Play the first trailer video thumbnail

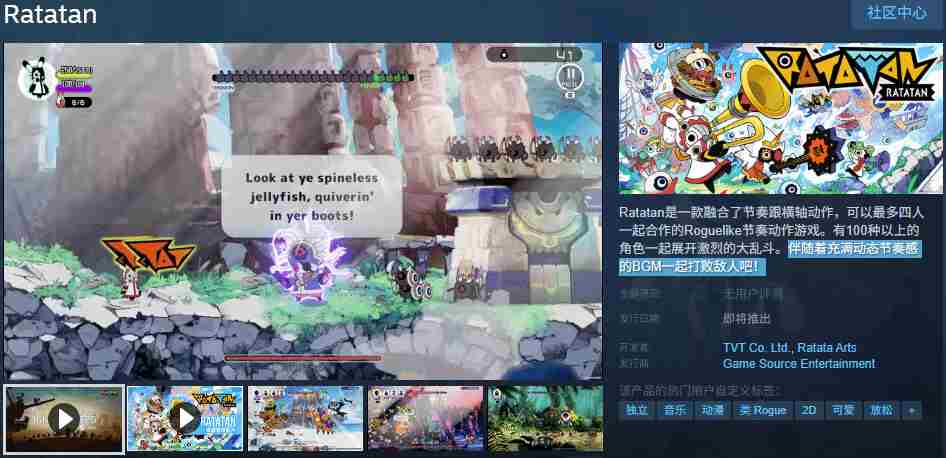coord(64,417)
